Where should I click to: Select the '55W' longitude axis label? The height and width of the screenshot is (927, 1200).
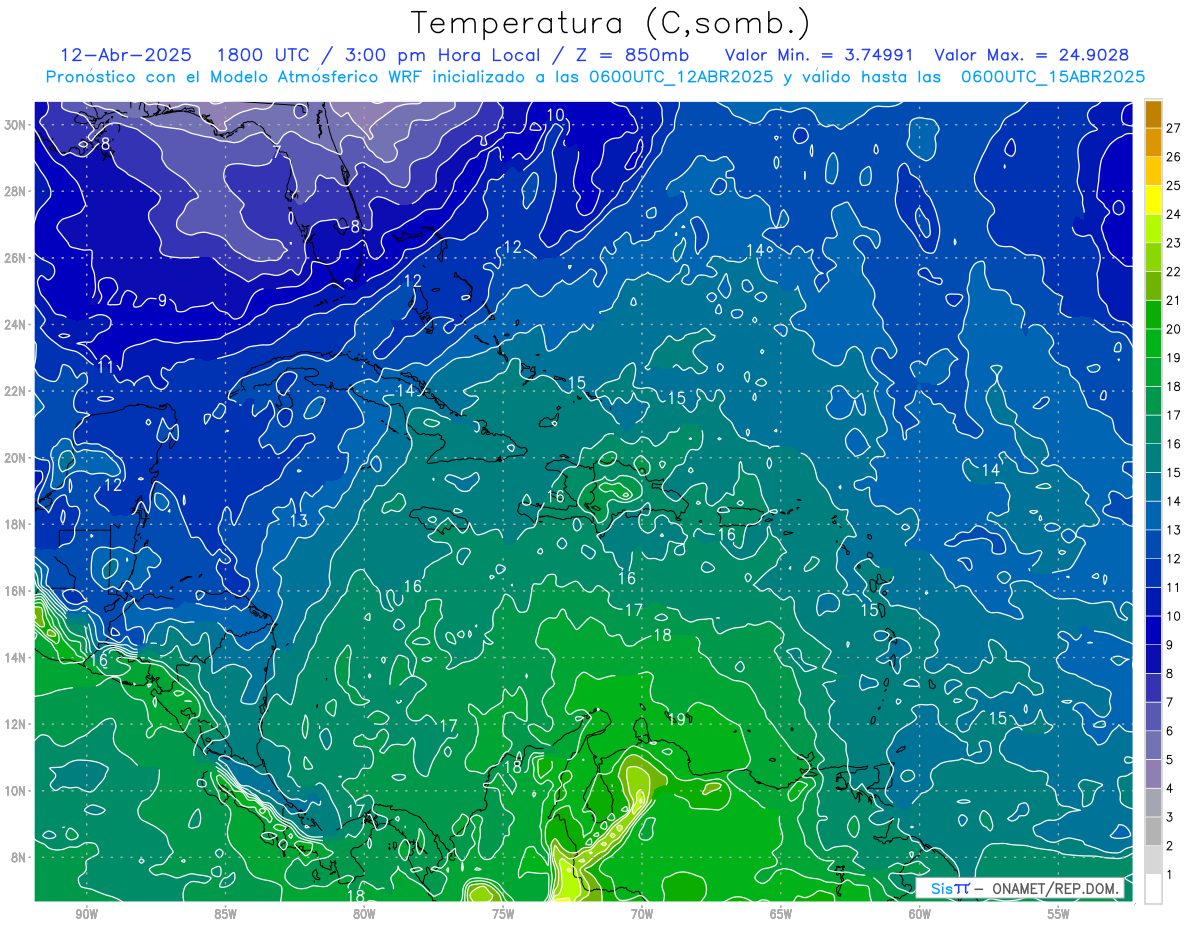[x=1059, y=914]
